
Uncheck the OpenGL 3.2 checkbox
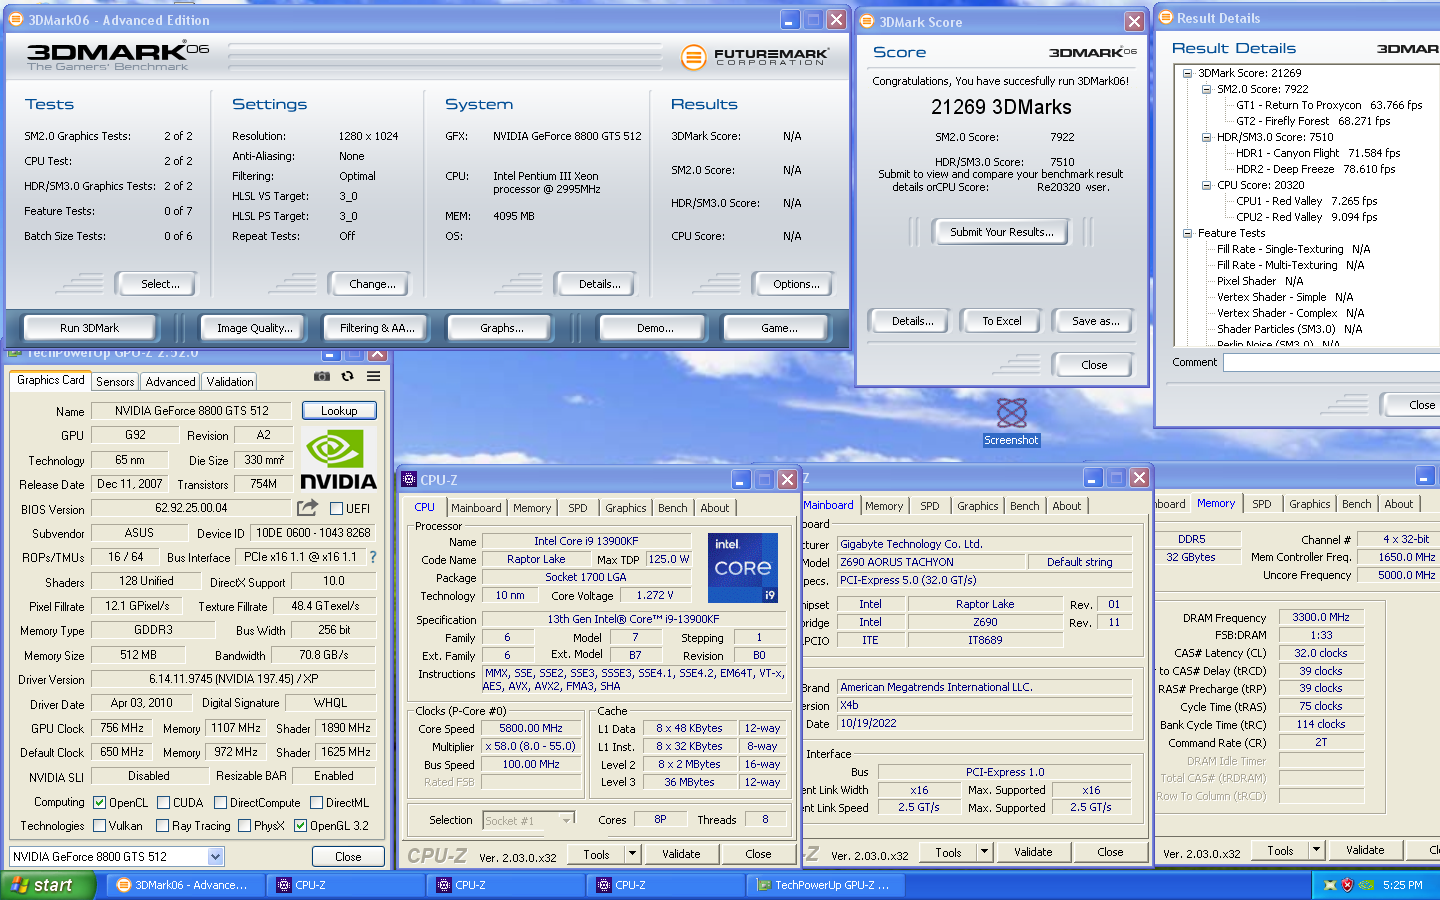tap(300, 826)
